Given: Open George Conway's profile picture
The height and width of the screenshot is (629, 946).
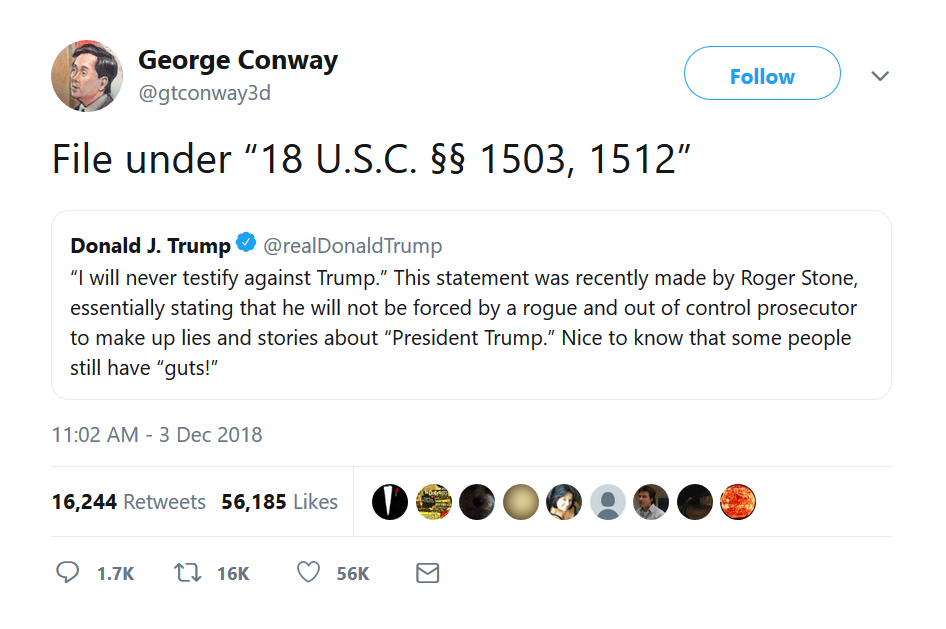Looking at the screenshot, I should (x=87, y=76).
